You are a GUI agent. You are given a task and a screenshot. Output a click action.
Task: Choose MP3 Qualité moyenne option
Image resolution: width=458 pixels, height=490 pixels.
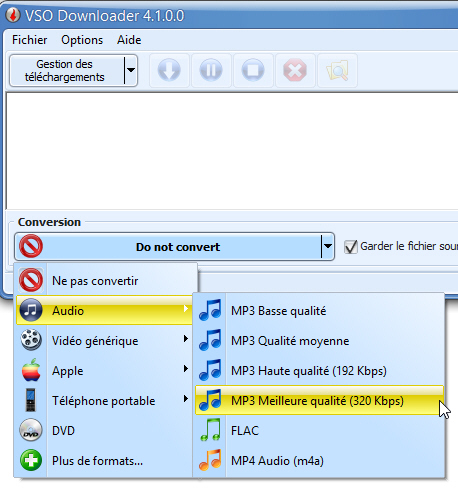tap(319, 340)
